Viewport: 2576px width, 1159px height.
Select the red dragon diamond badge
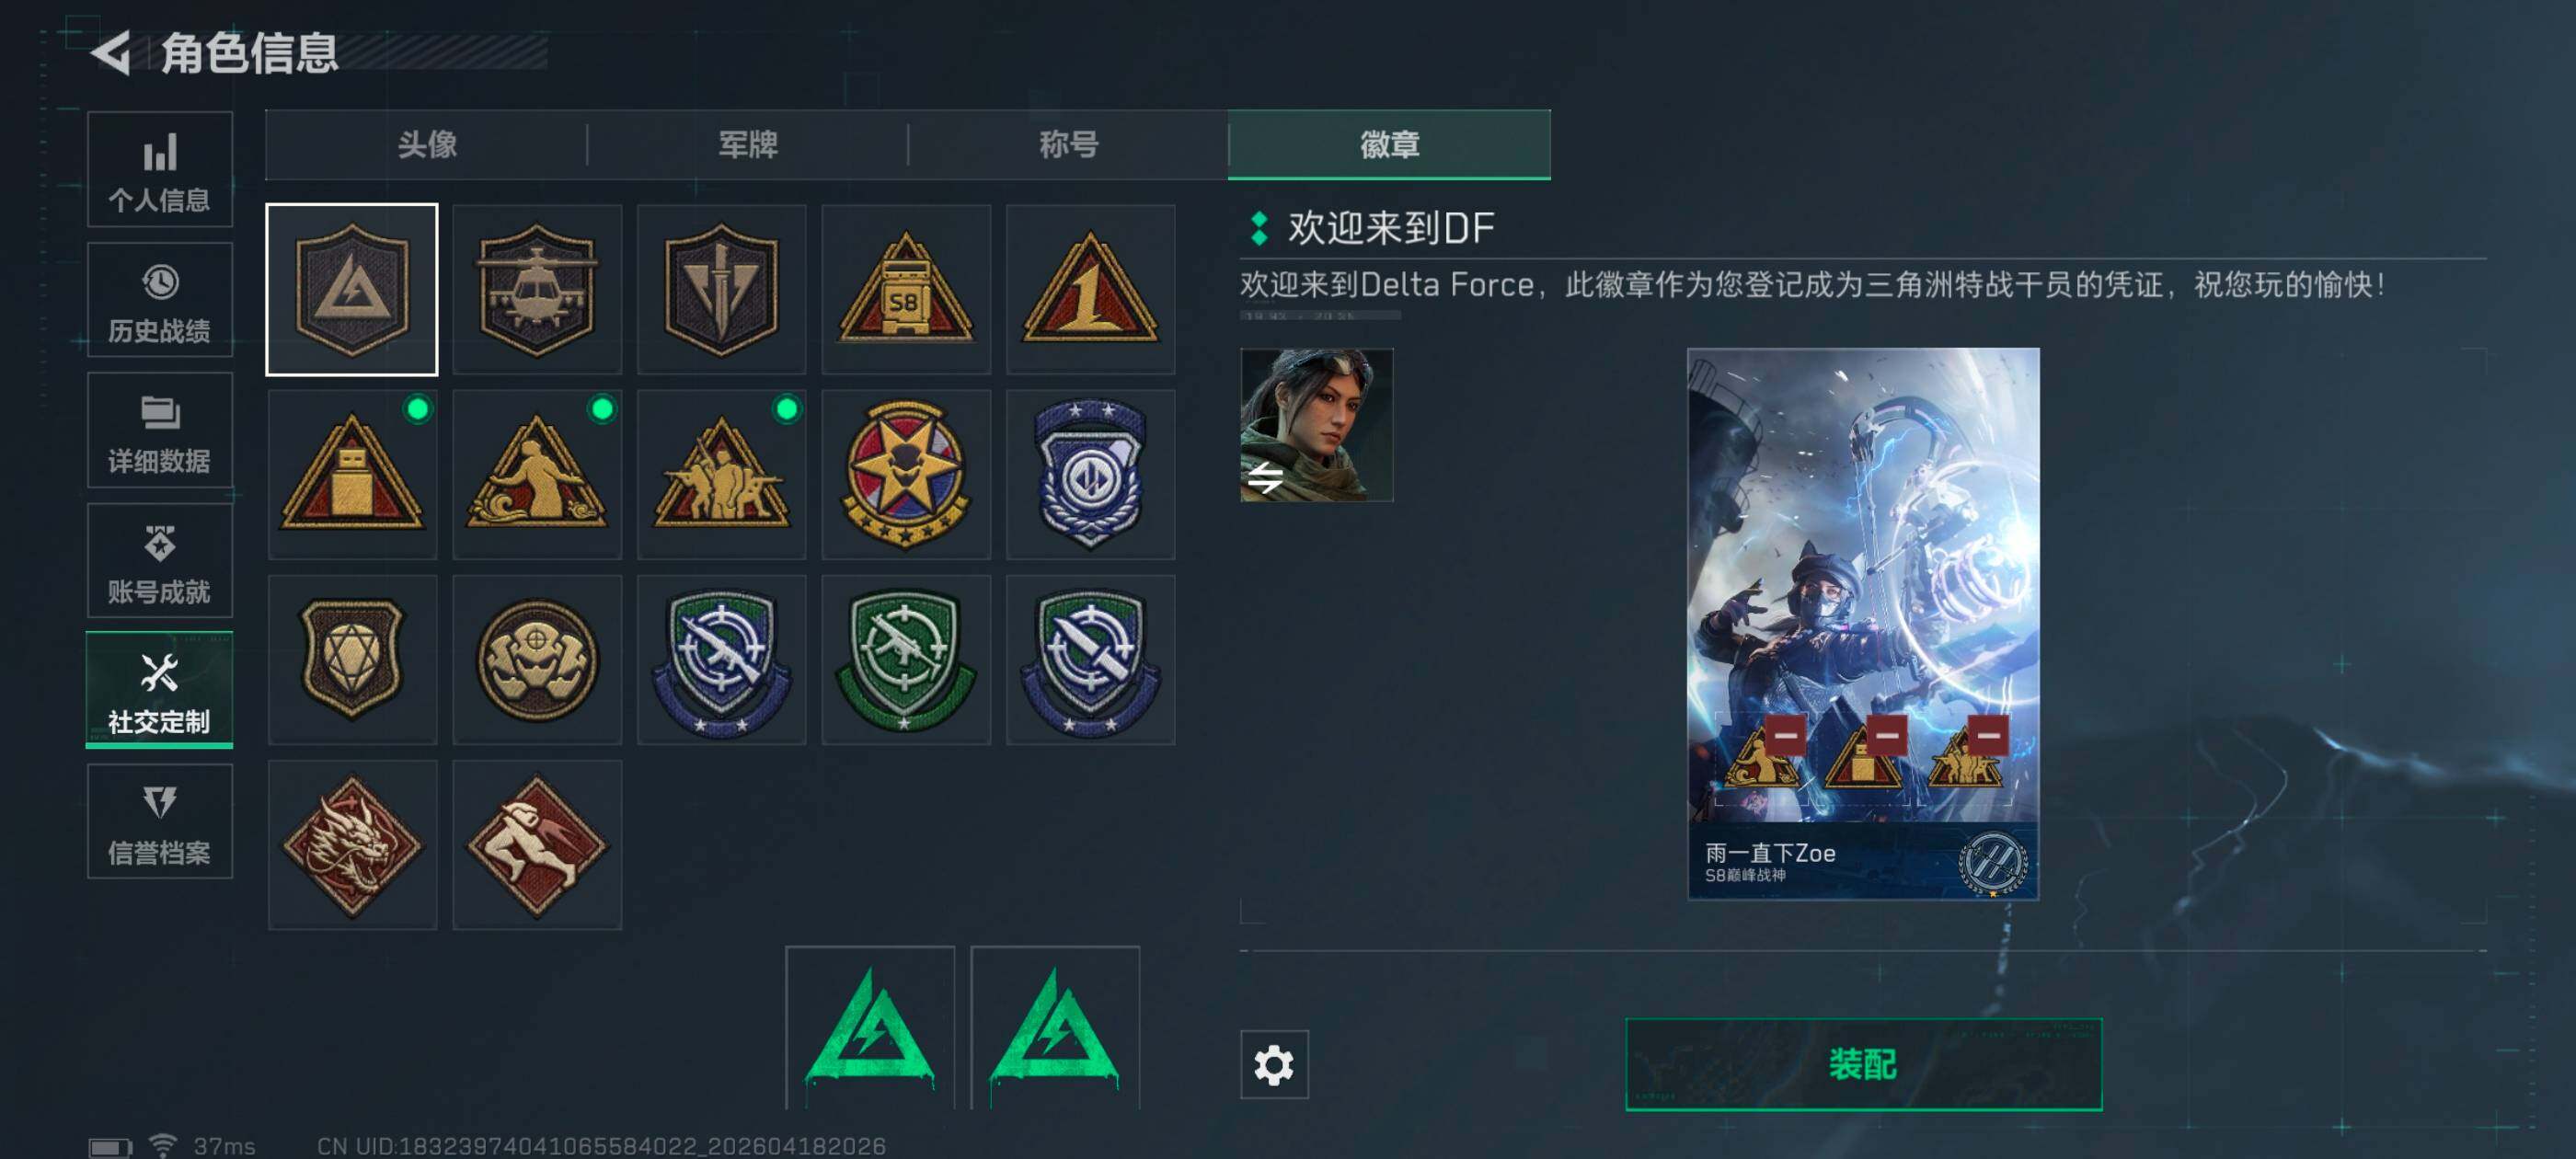[352, 845]
